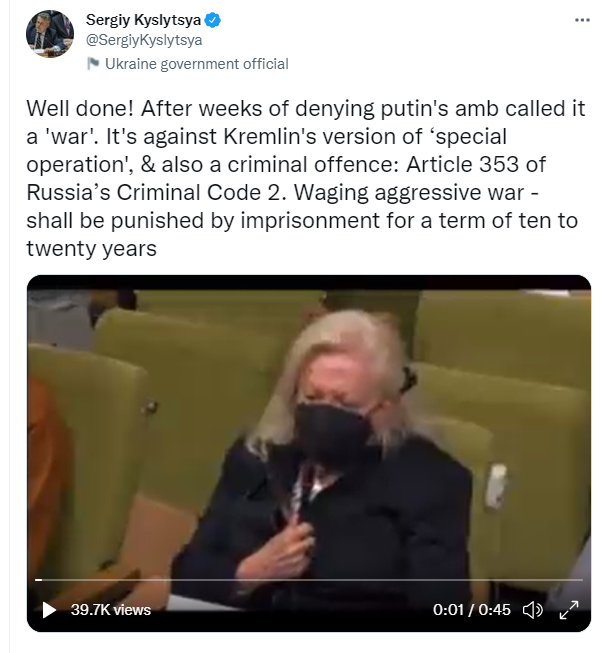Click the Ukraine government official label
This screenshot has width=607, height=653.
point(197,64)
